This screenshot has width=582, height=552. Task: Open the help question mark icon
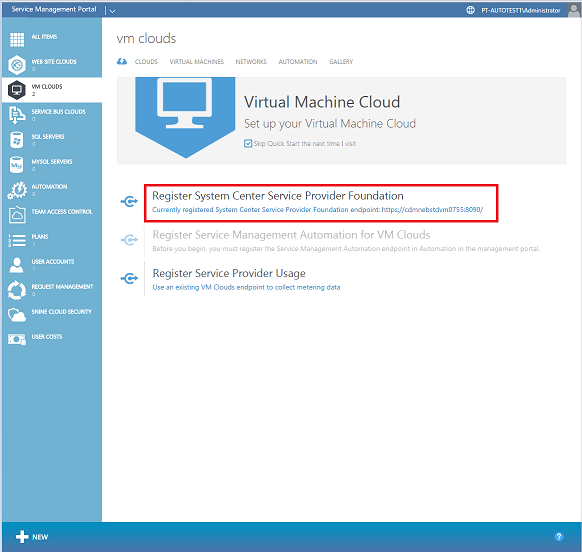pos(559,536)
